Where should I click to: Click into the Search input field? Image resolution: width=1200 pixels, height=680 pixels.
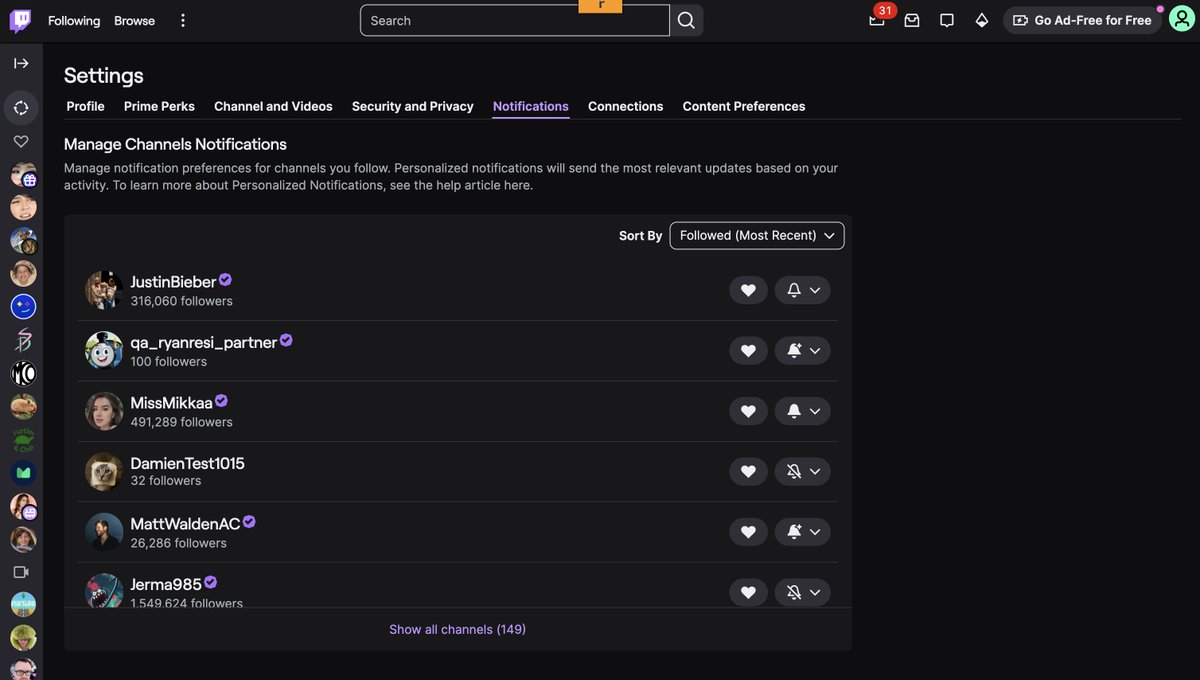point(515,20)
